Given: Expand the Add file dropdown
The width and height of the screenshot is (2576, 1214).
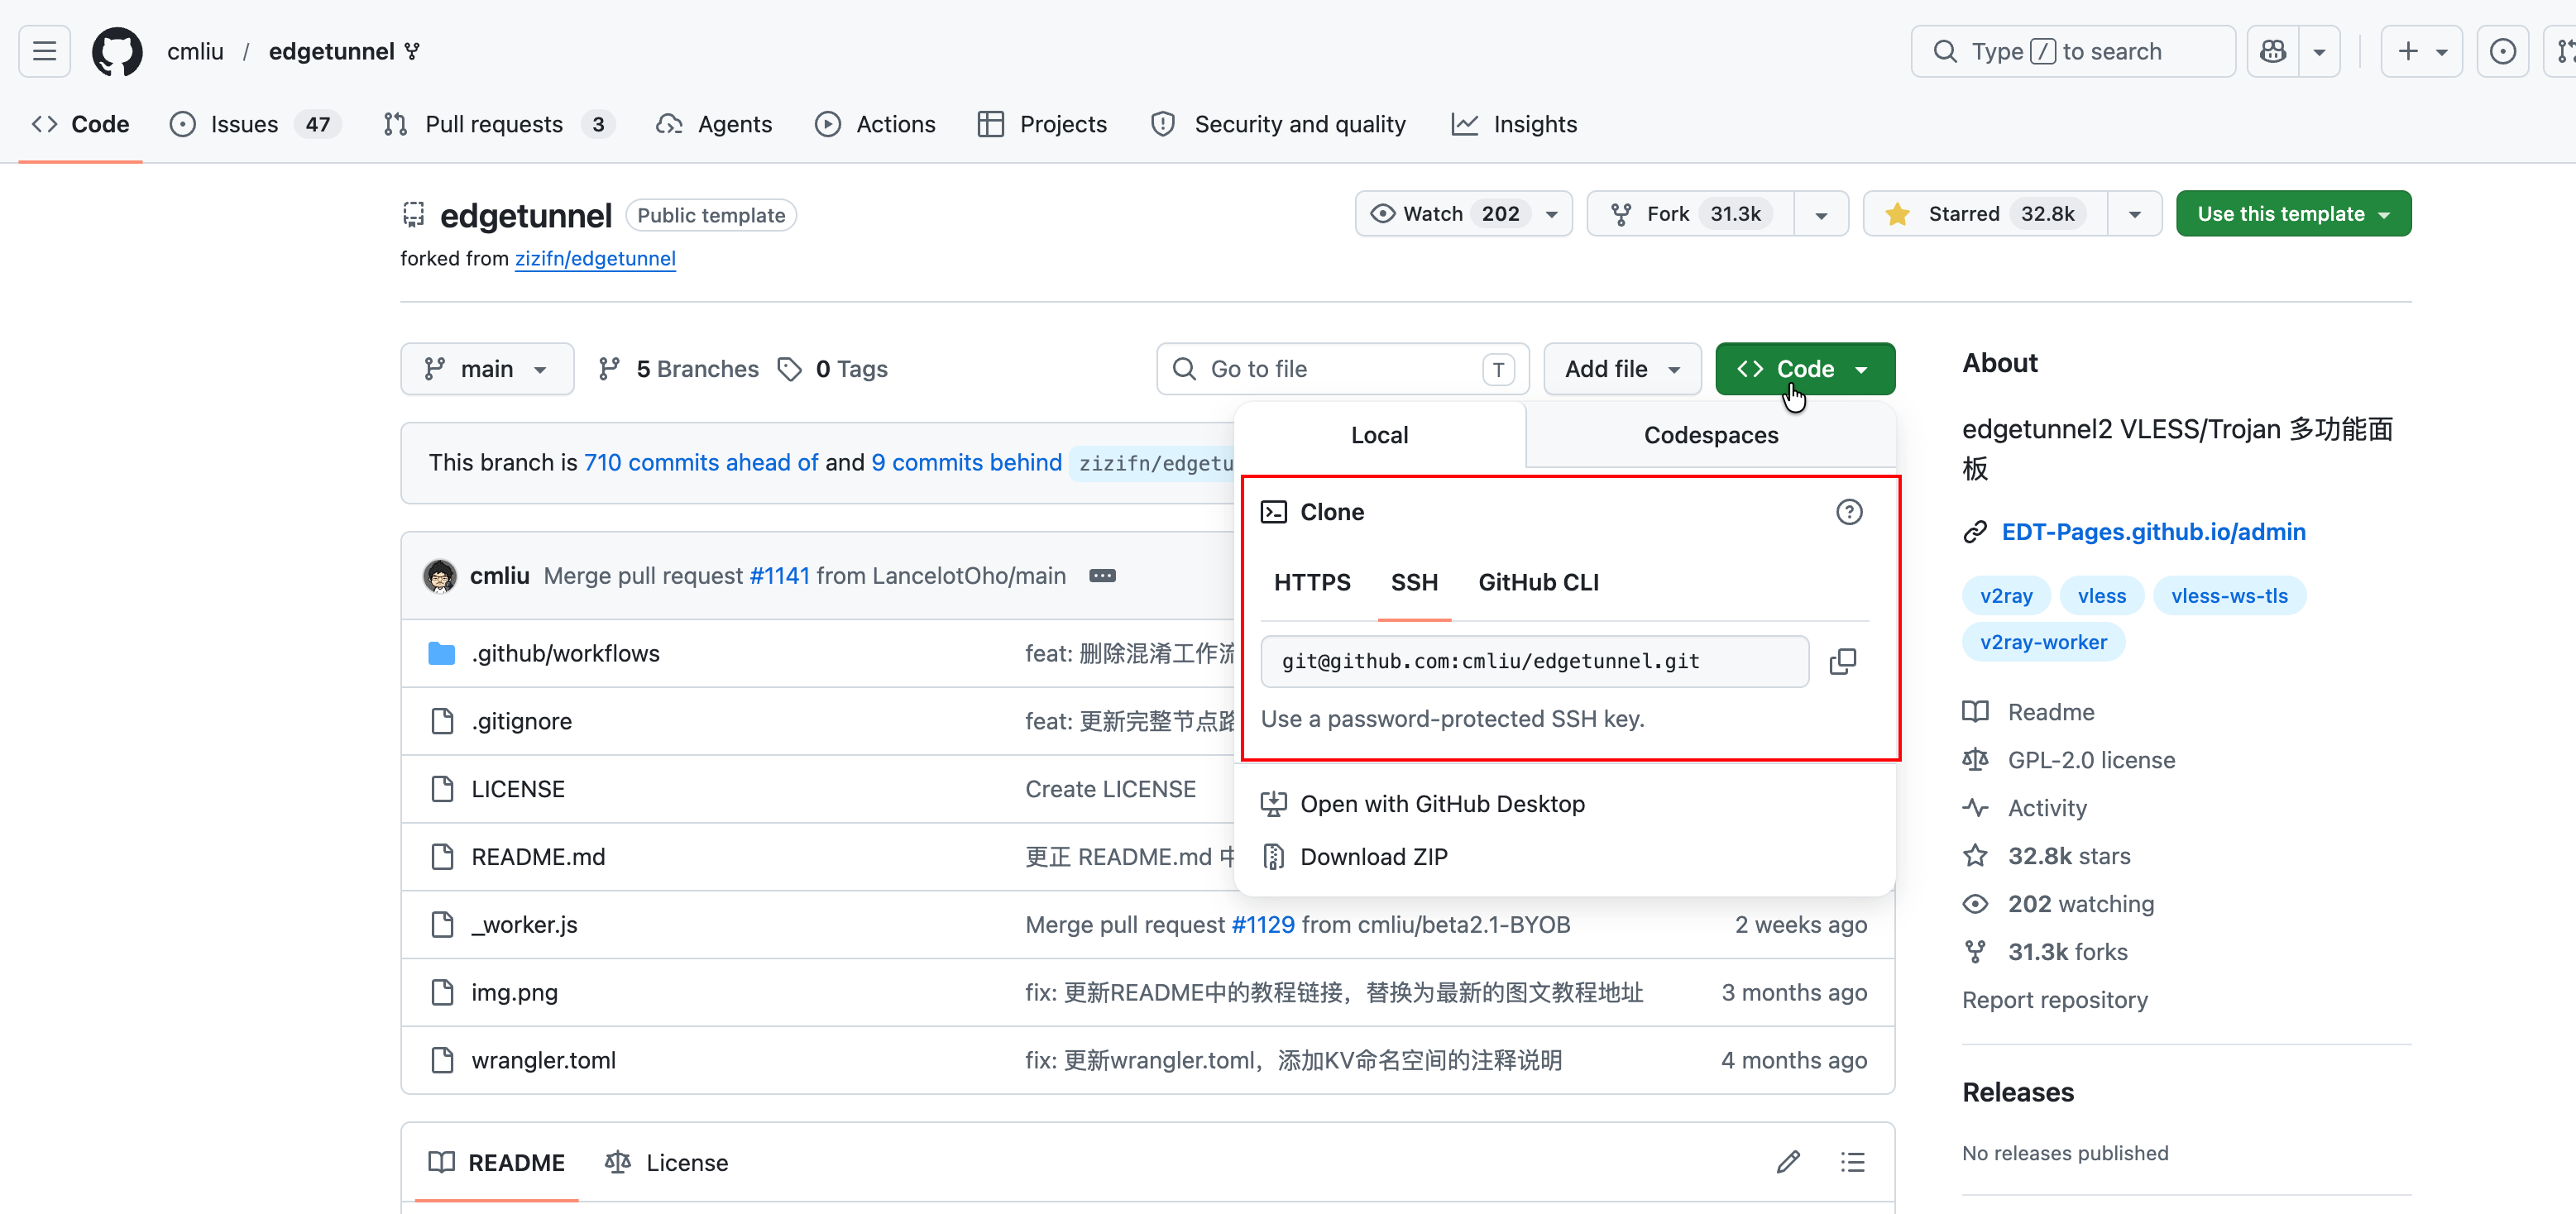Looking at the screenshot, I should [1622, 369].
